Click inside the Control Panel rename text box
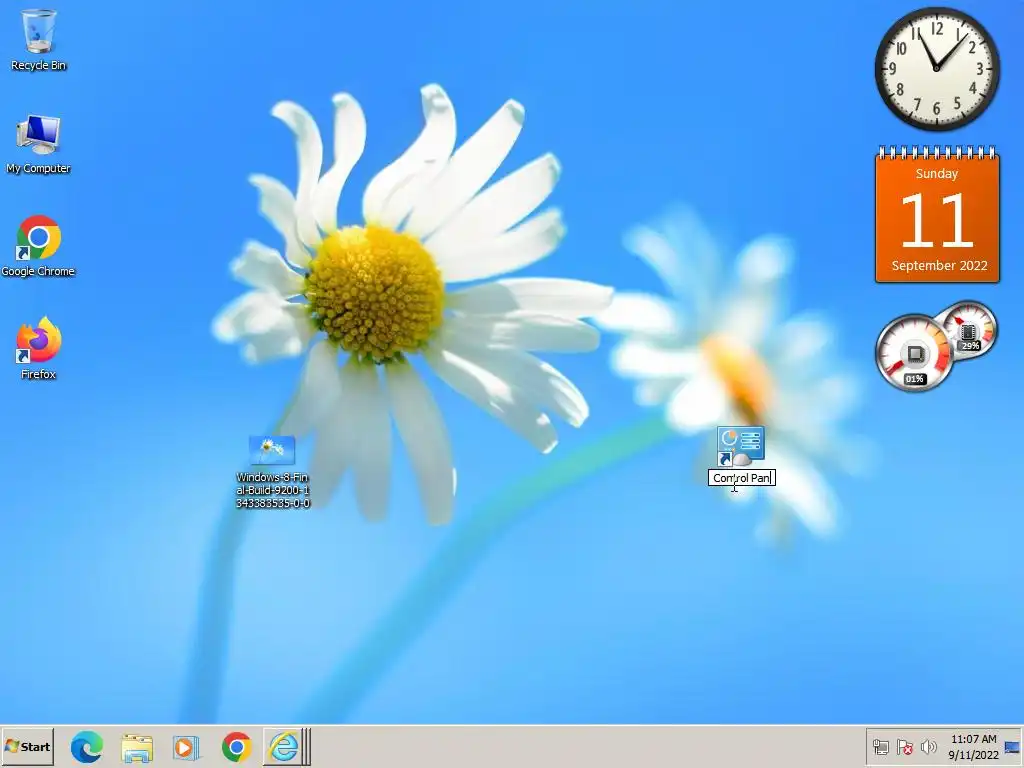This screenshot has width=1024, height=768. [742, 478]
